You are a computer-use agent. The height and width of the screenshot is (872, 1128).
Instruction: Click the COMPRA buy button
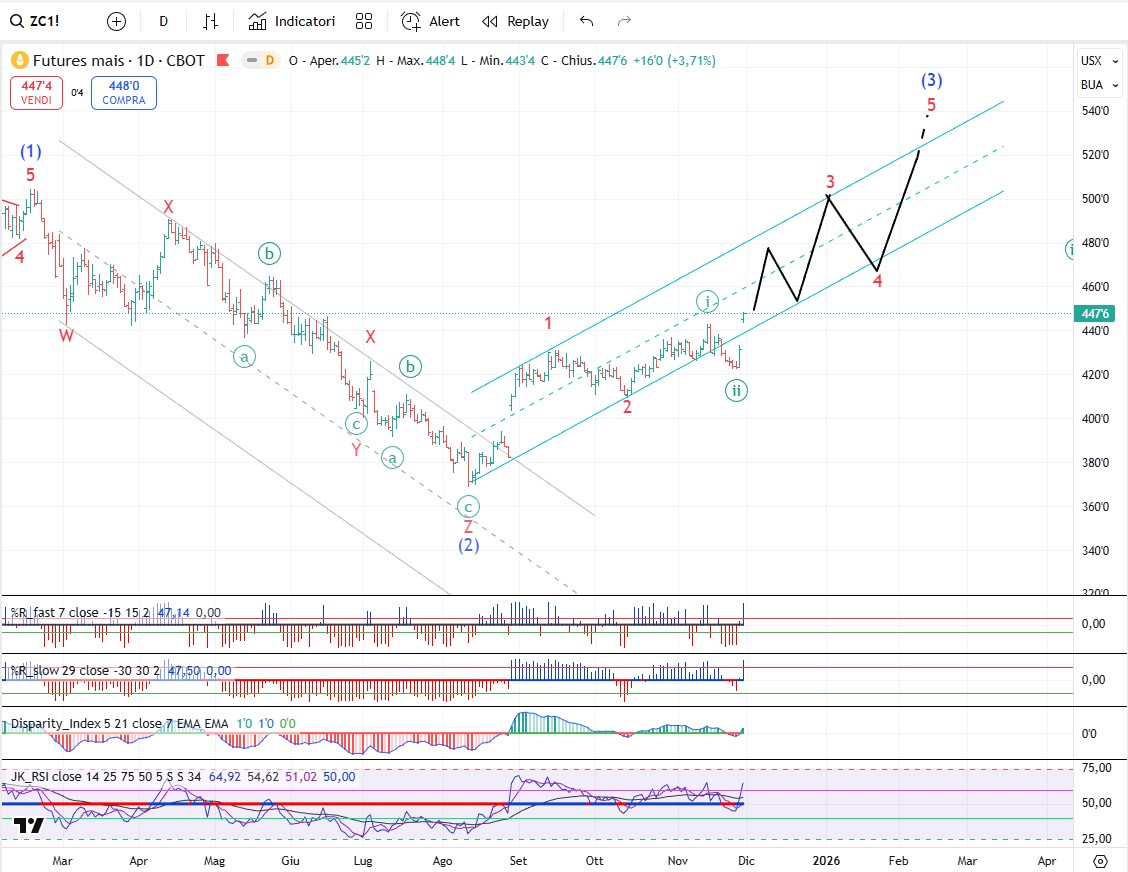coord(123,94)
